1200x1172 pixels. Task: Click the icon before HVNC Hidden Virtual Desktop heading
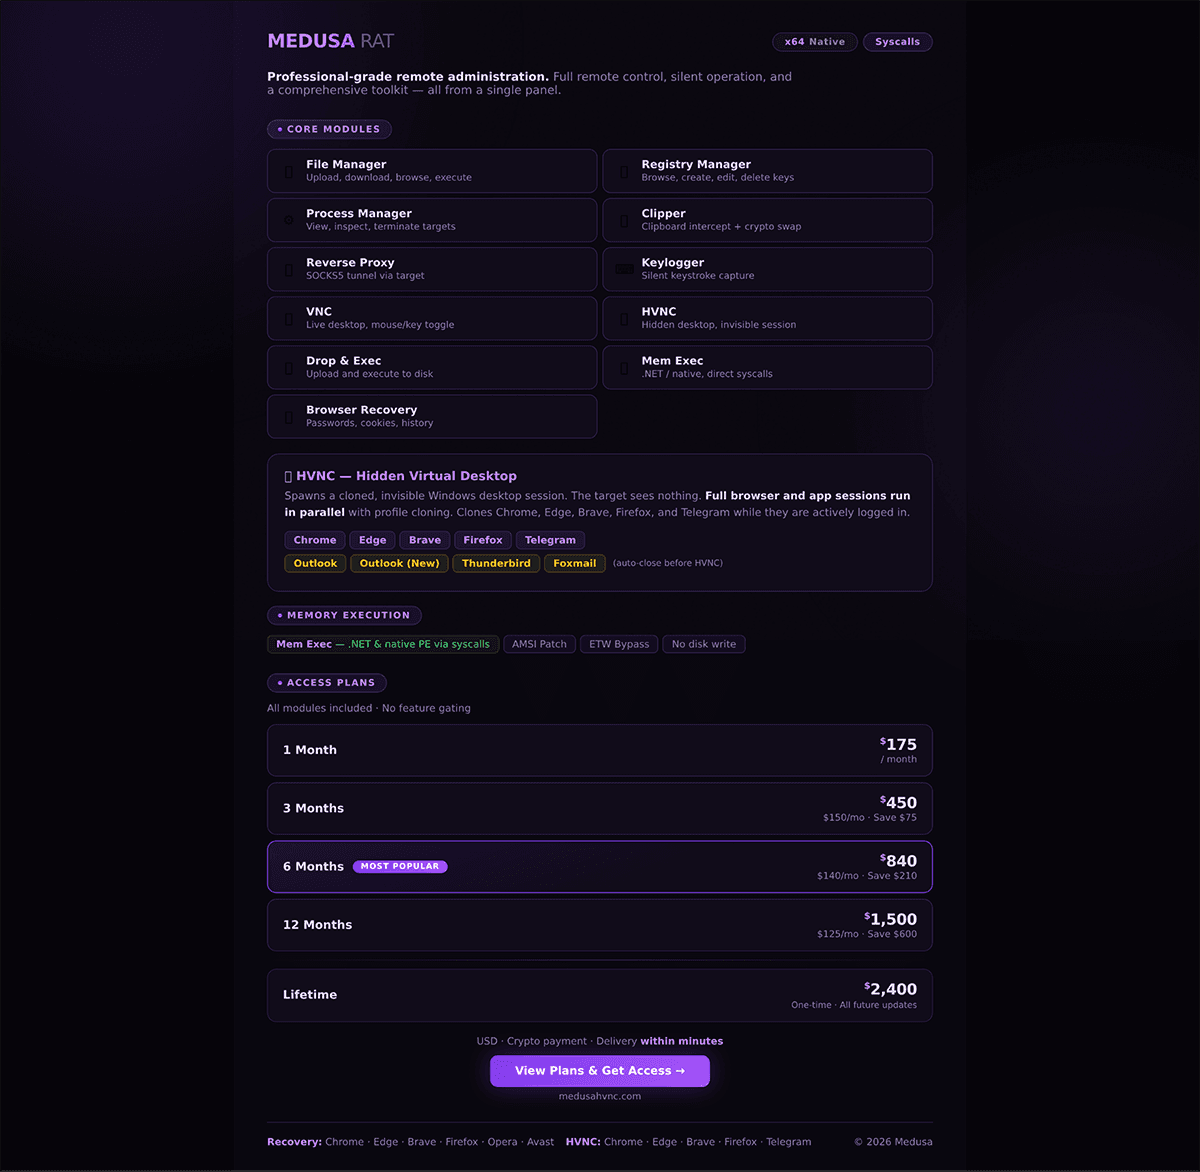tap(288, 476)
